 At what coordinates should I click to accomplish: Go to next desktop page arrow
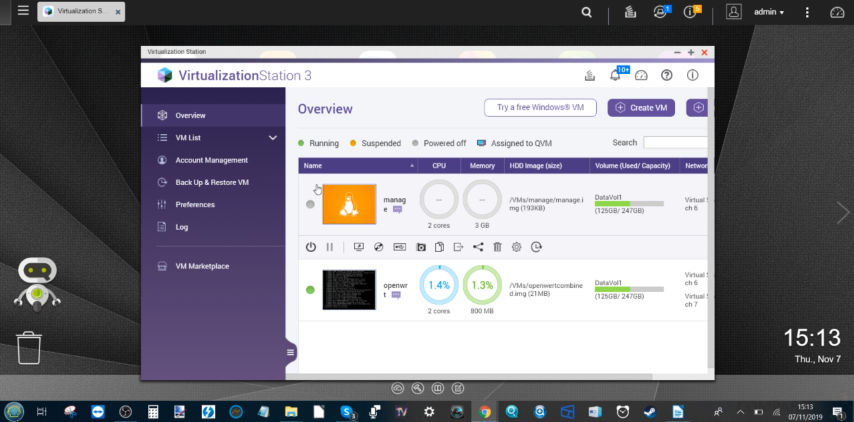[843, 212]
